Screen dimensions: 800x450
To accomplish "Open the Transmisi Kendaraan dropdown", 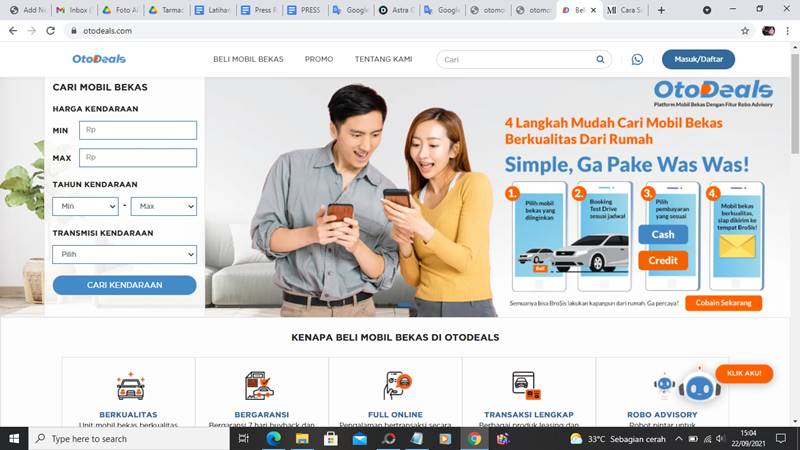I will [x=124, y=255].
